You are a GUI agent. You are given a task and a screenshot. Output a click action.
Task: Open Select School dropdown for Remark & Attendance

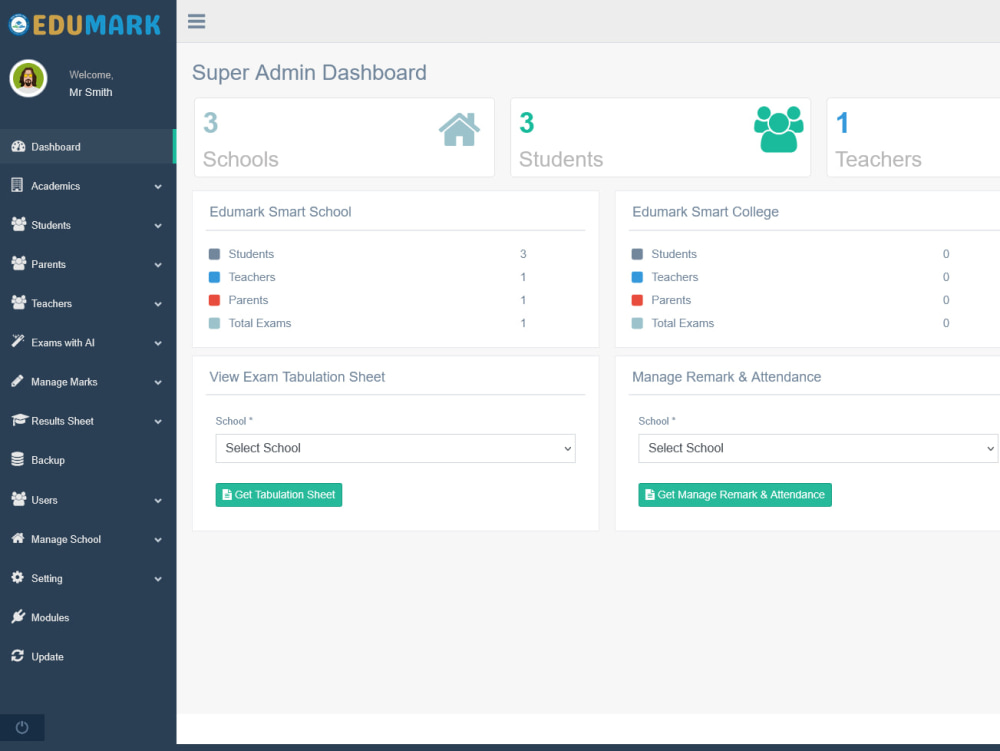[818, 448]
